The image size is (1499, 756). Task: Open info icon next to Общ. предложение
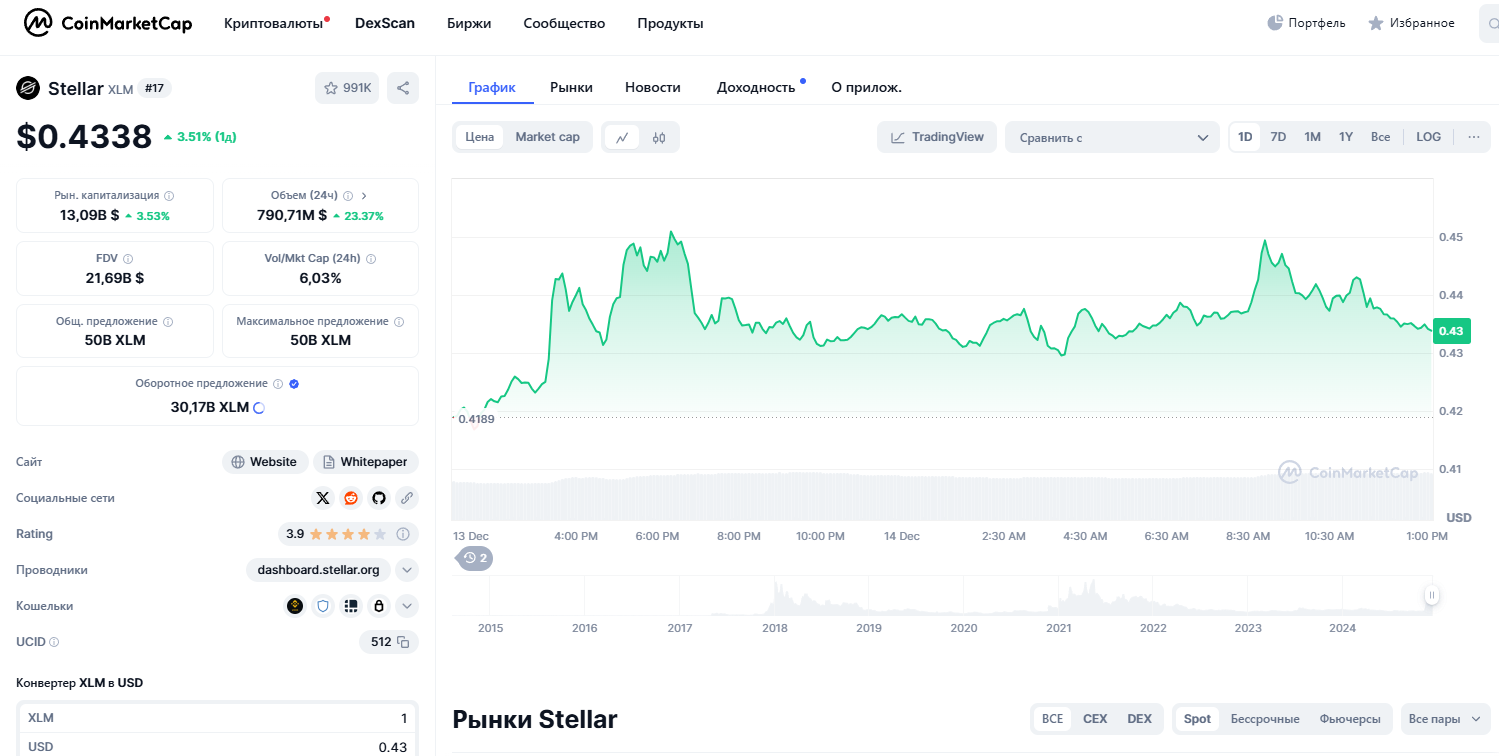pyautogui.click(x=168, y=322)
